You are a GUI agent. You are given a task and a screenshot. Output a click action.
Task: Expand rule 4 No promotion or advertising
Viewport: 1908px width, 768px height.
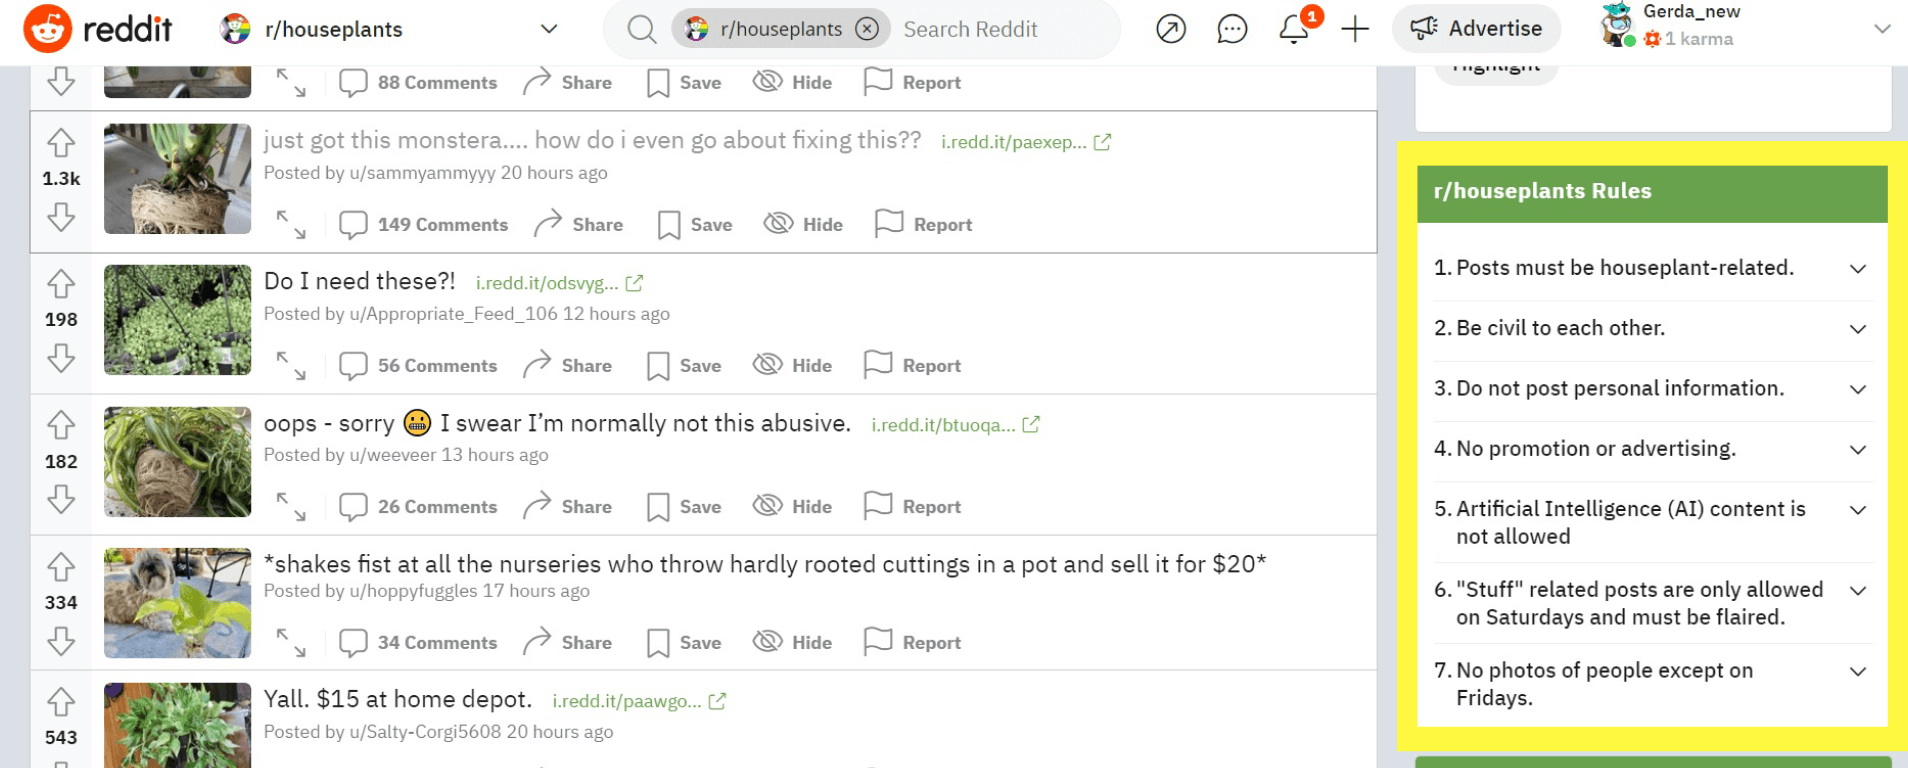(1857, 450)
